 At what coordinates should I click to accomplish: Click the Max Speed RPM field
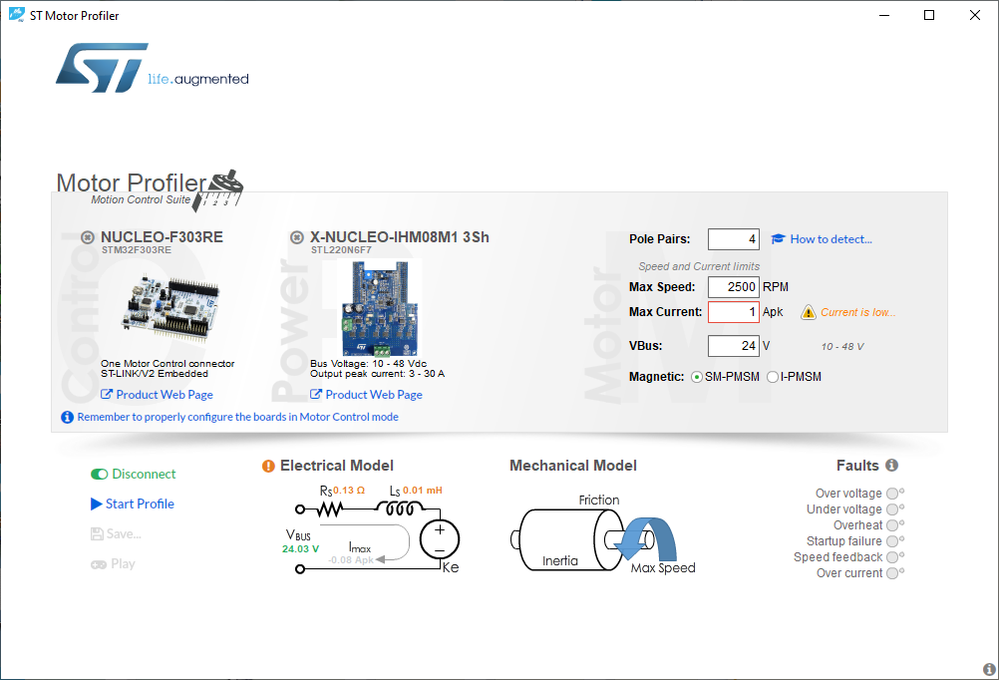733,287
